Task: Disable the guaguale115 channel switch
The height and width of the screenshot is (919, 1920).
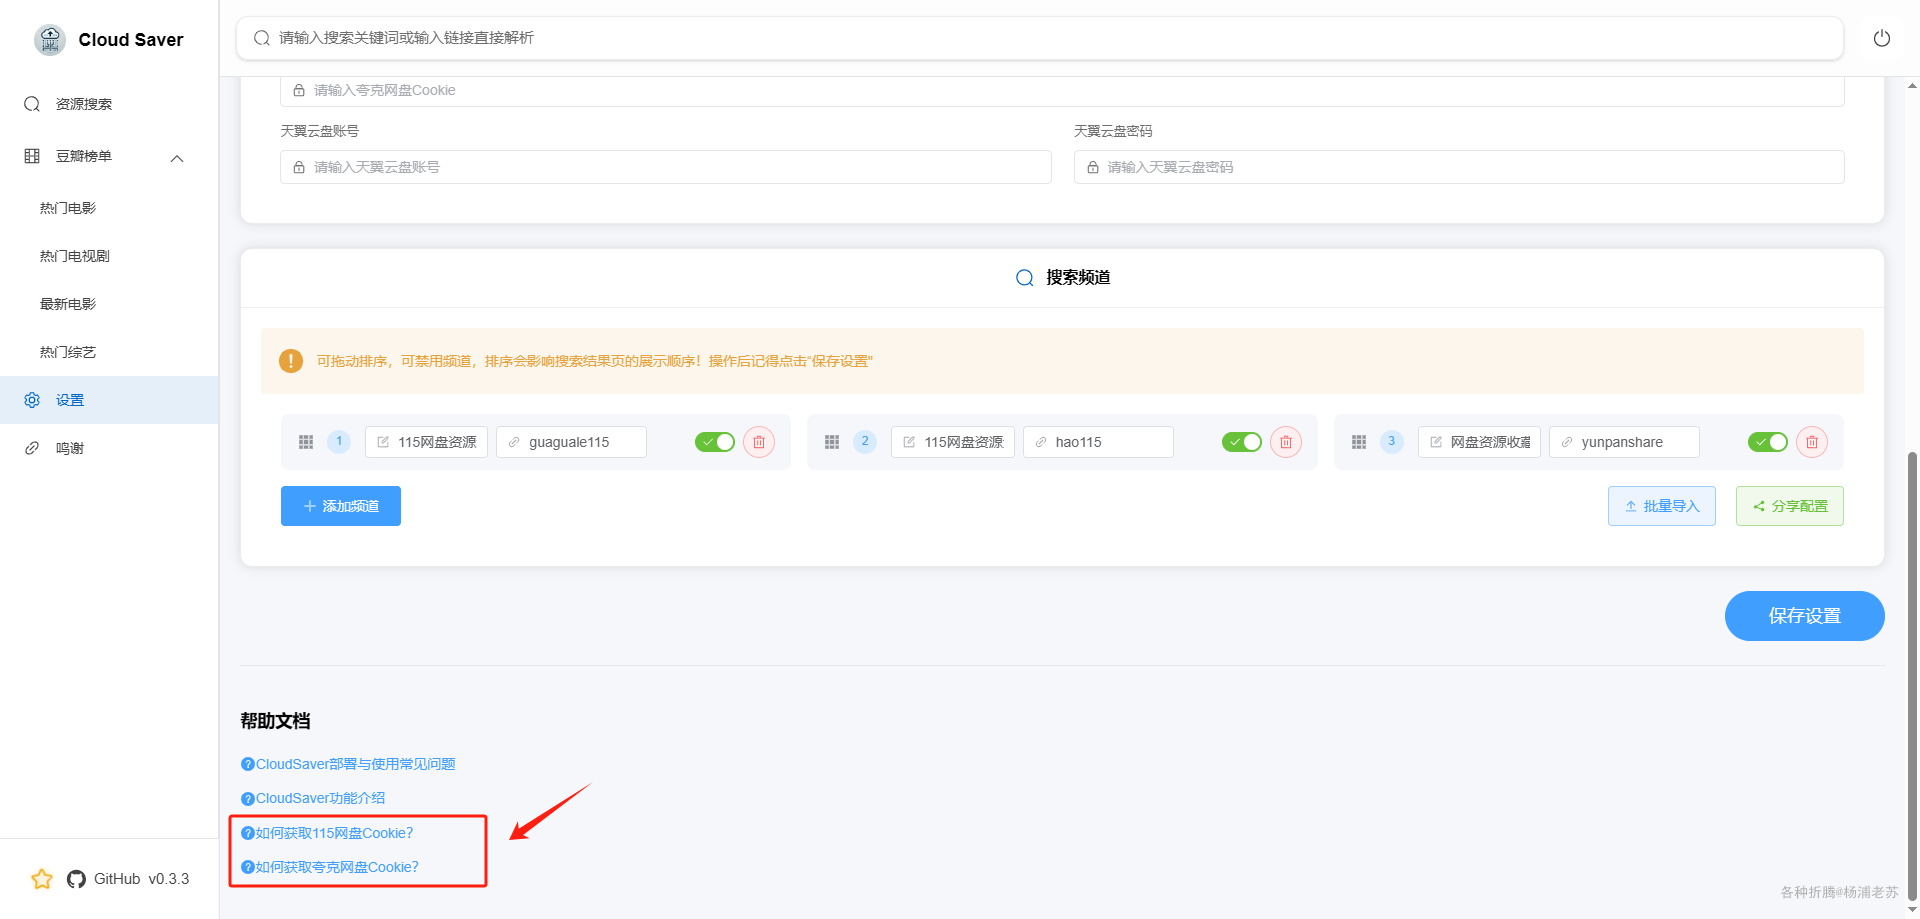Action: click(715, 442)
